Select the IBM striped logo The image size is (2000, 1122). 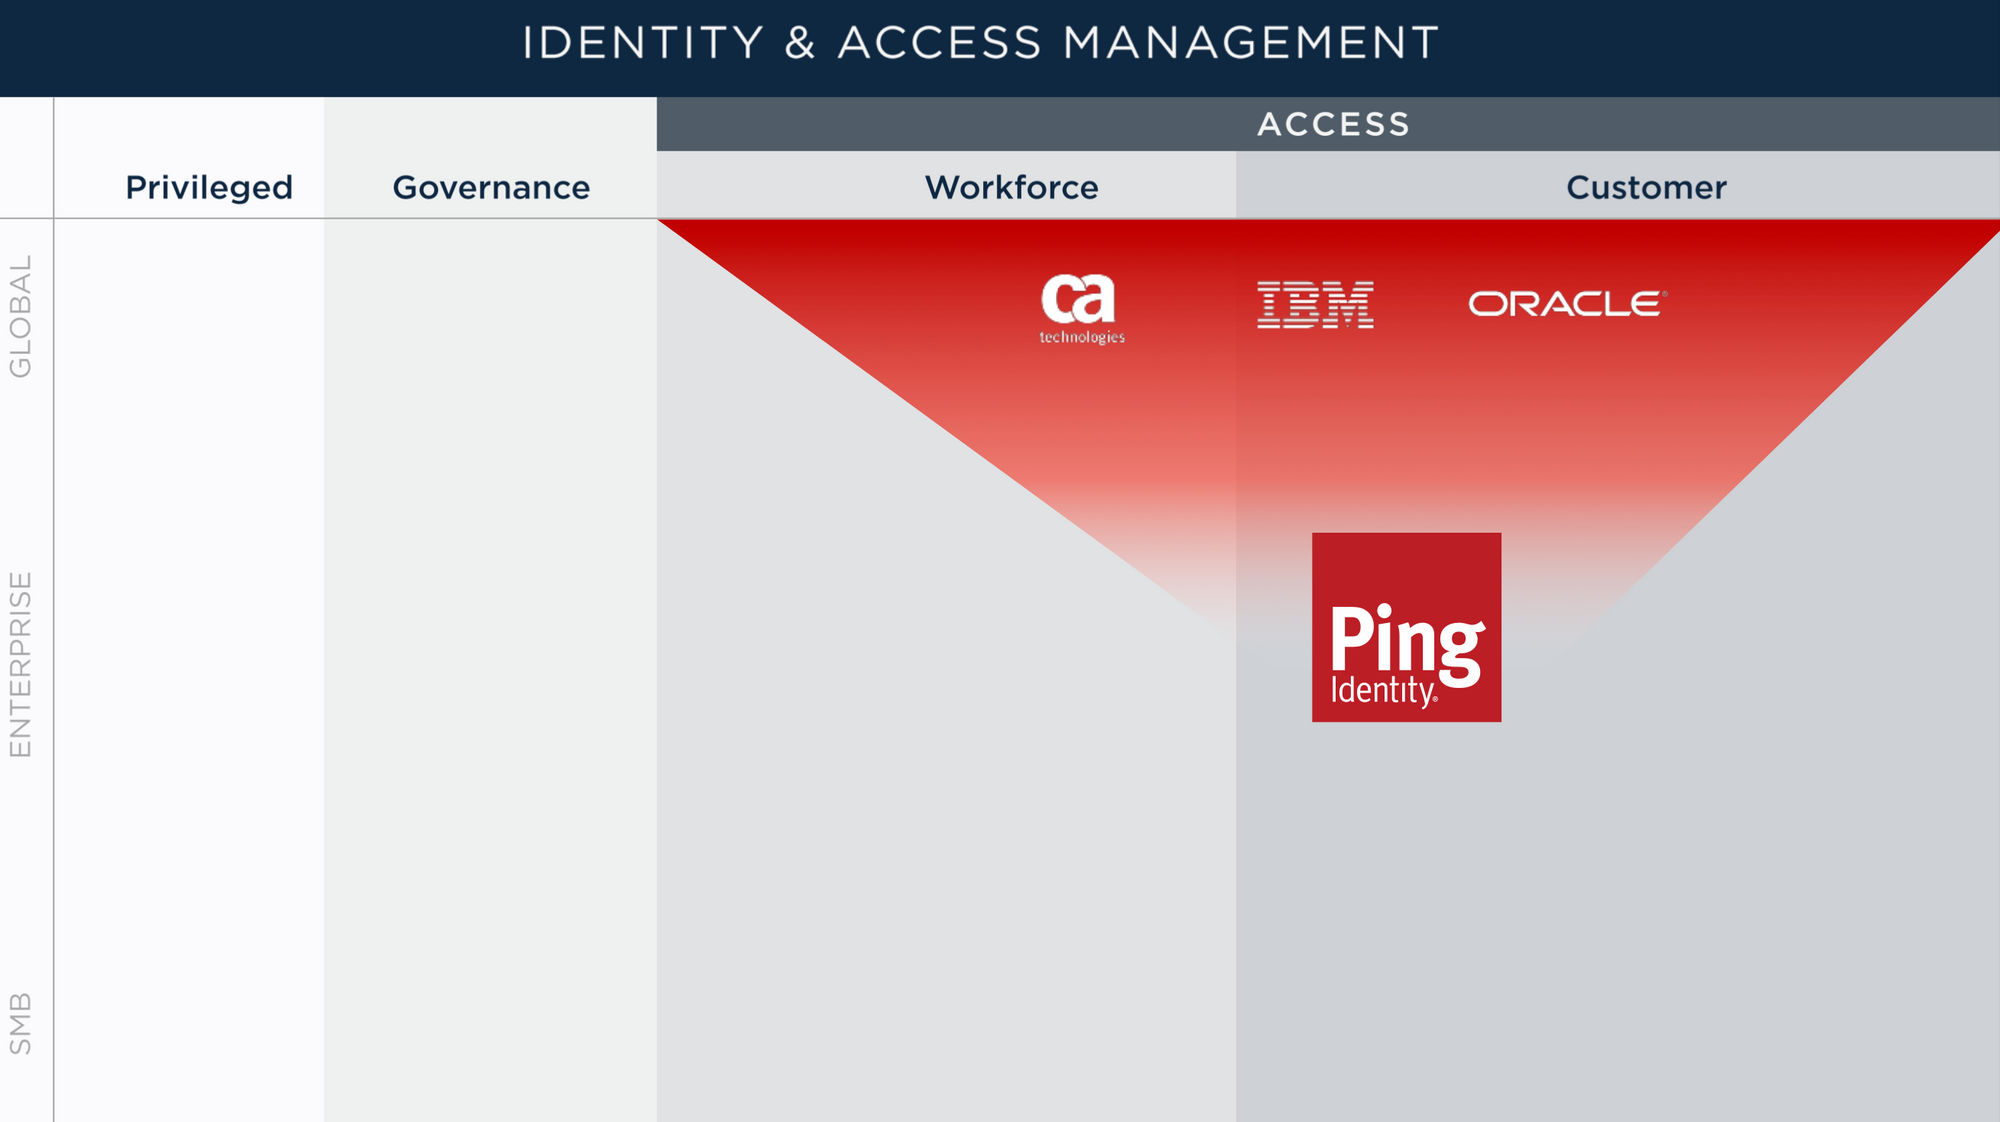[1315, 304]
